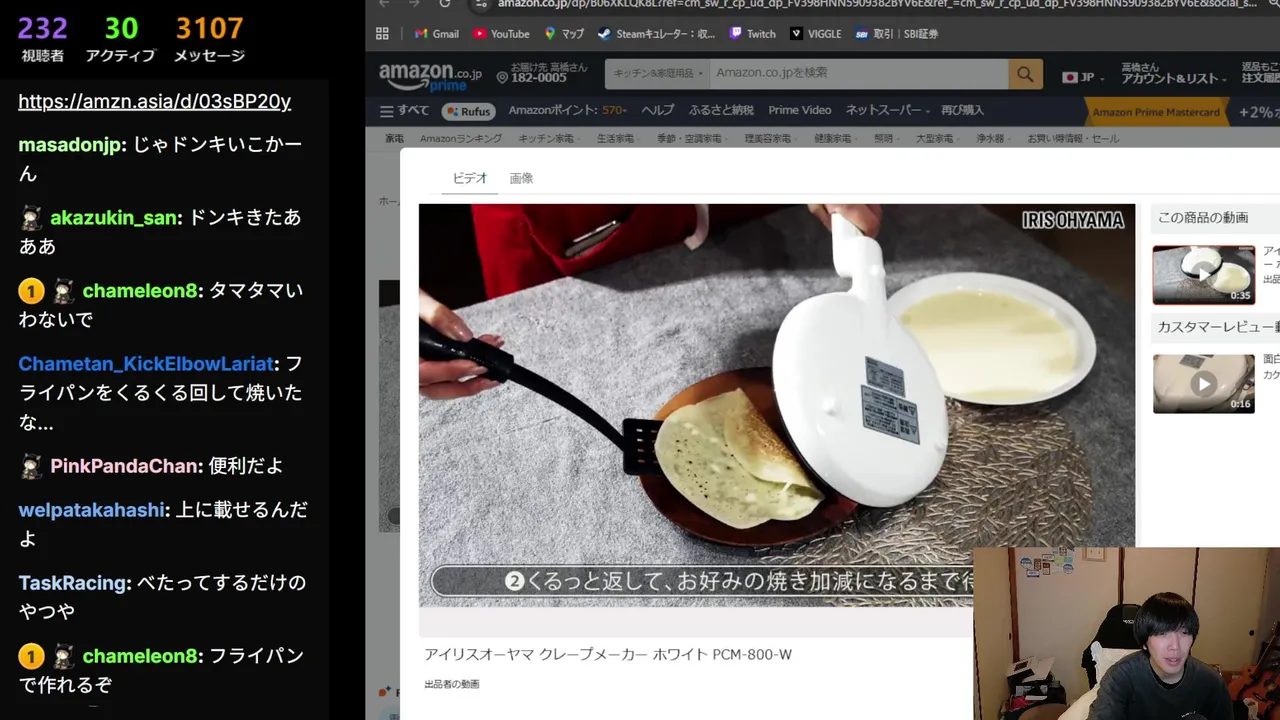Open アカウント&リスト menu

(1173, 73)
